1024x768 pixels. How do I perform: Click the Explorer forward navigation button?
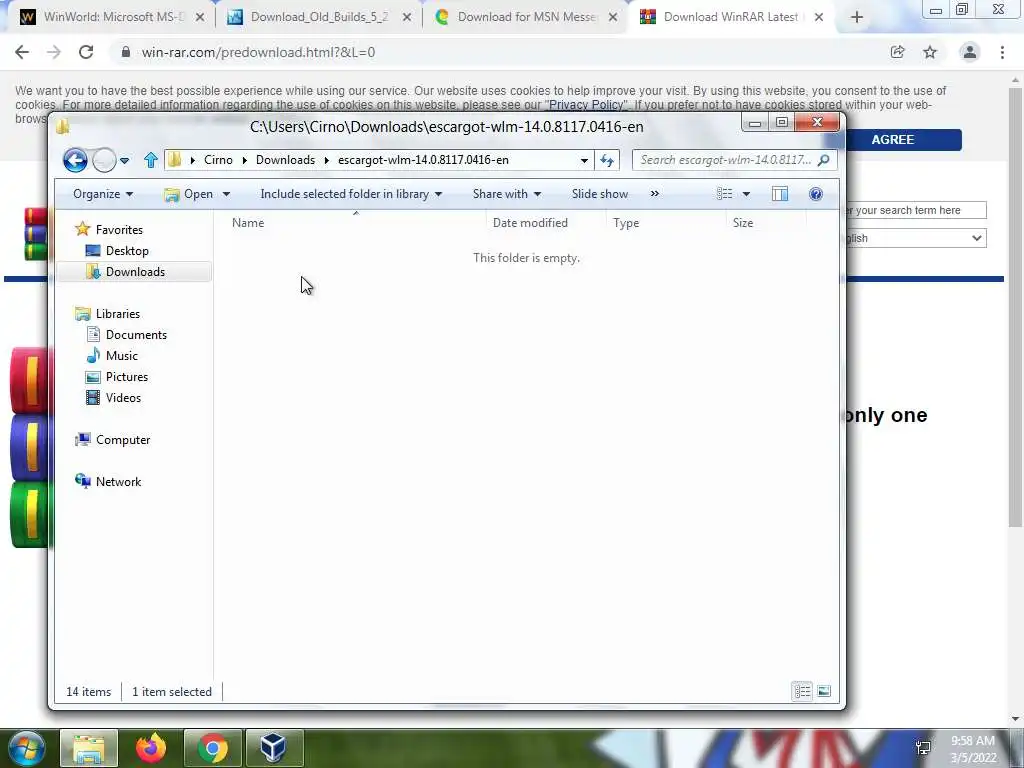104,160
